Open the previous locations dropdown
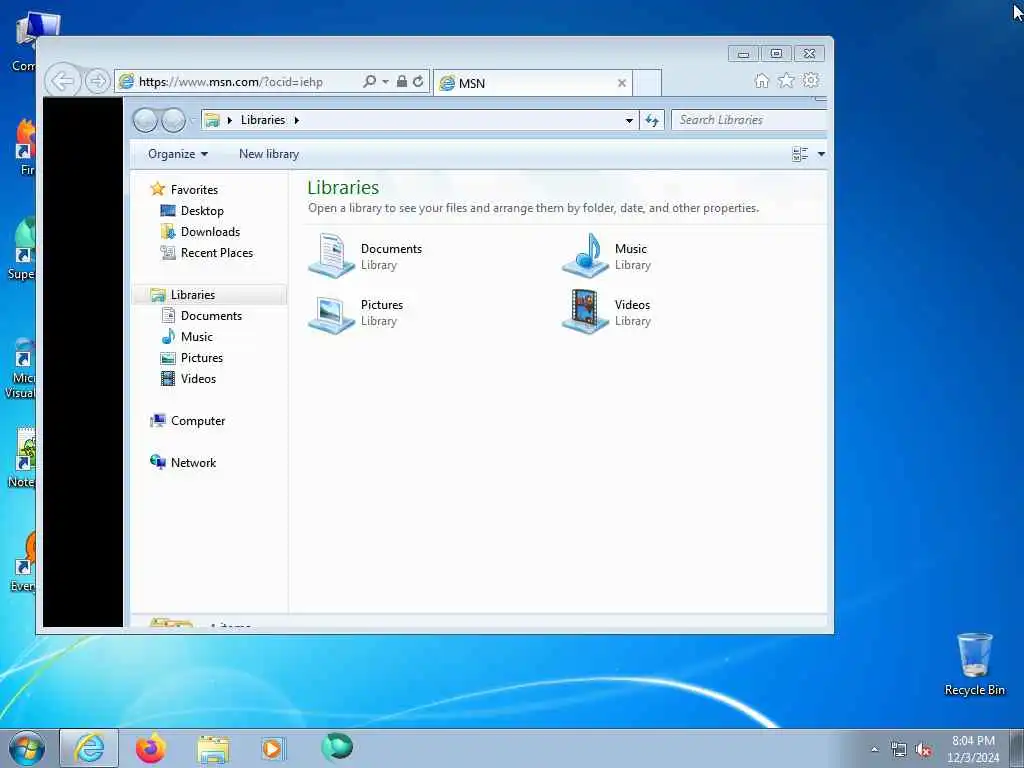The height and width of the screenshot is (768, 1024). tap(629, 120)
